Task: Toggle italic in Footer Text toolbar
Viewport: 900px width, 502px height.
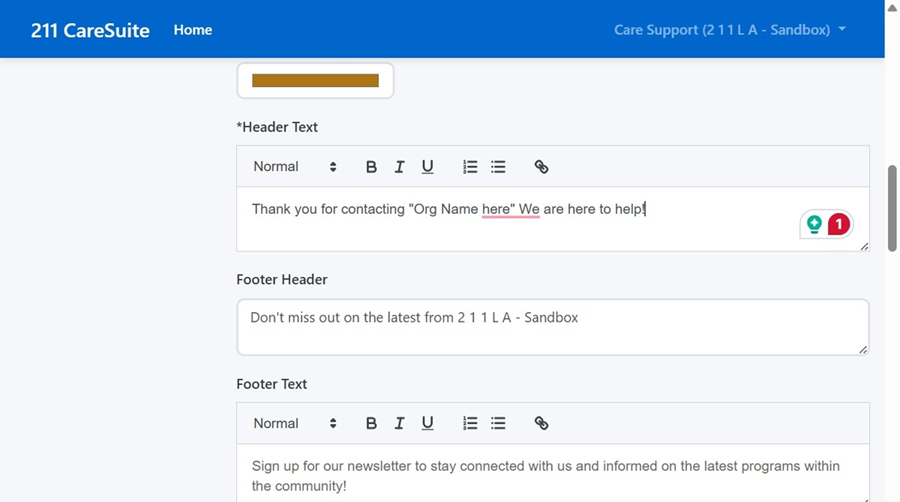Action: (x=399, y=424)
